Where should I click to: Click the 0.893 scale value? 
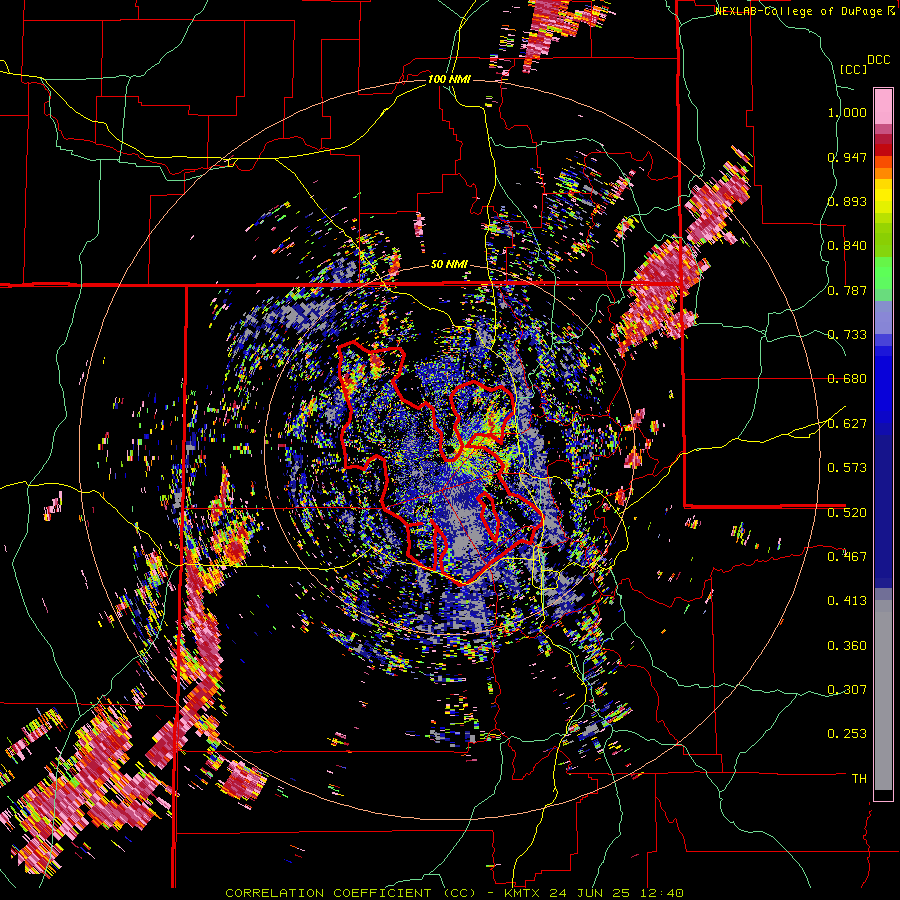click(x=847, y=201)
